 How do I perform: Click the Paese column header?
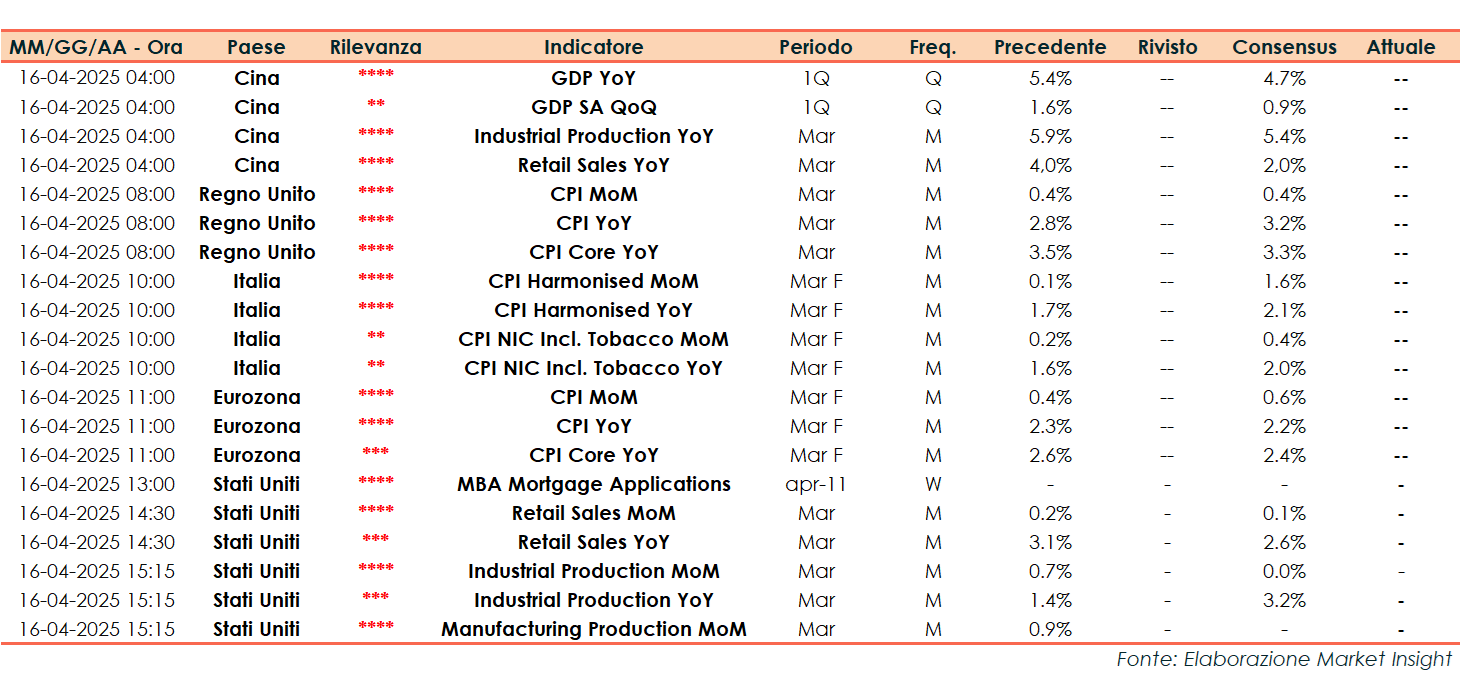click(256, 47)
